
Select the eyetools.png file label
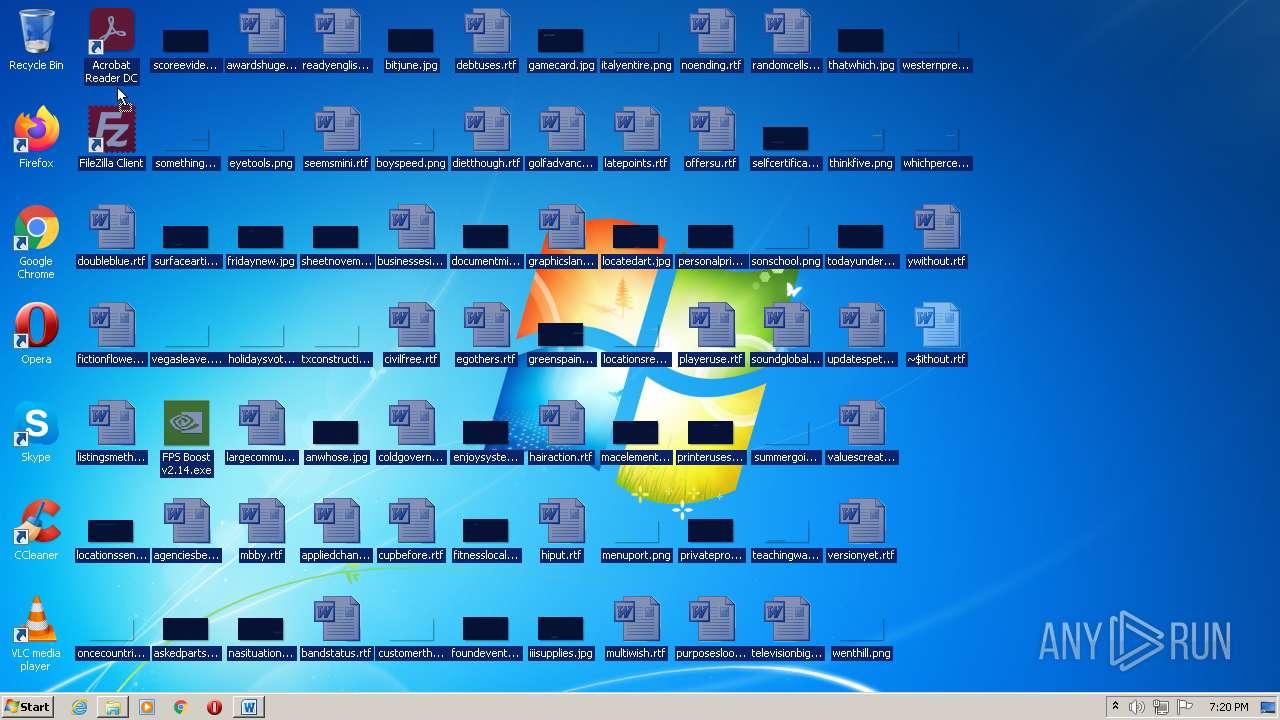point(261,163)
